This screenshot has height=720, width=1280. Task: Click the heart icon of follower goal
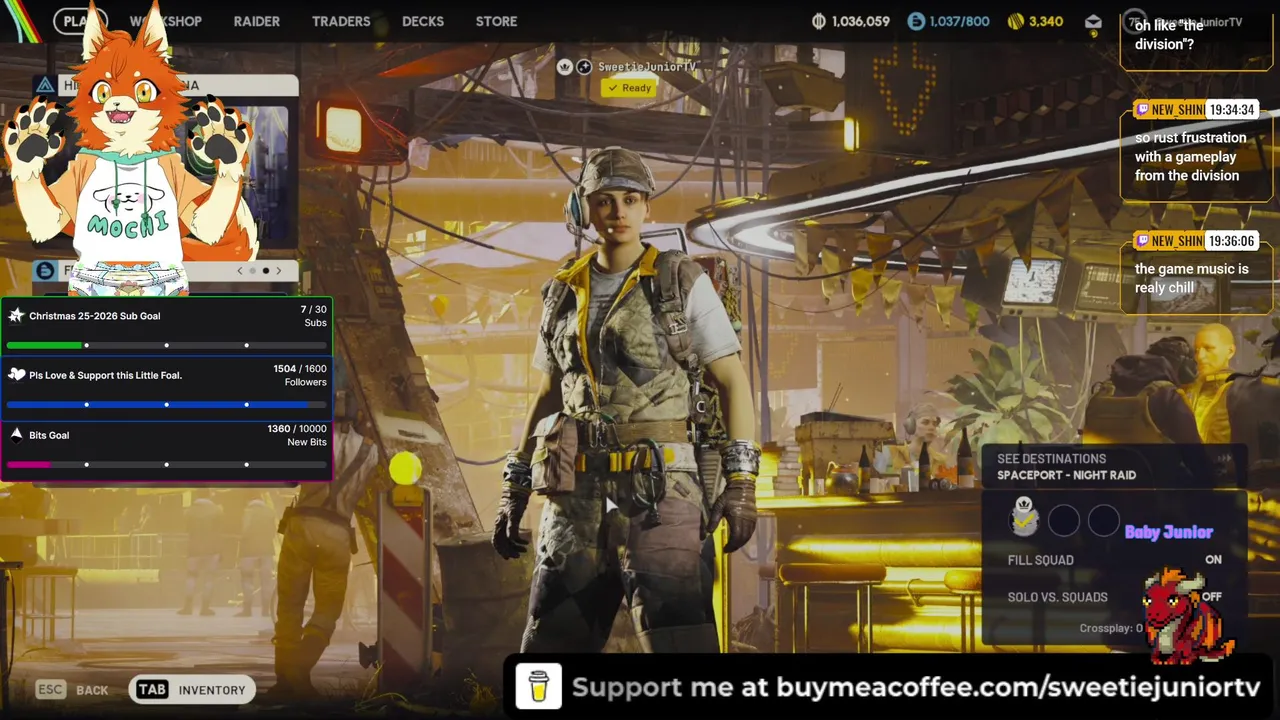tap(16, 374)
